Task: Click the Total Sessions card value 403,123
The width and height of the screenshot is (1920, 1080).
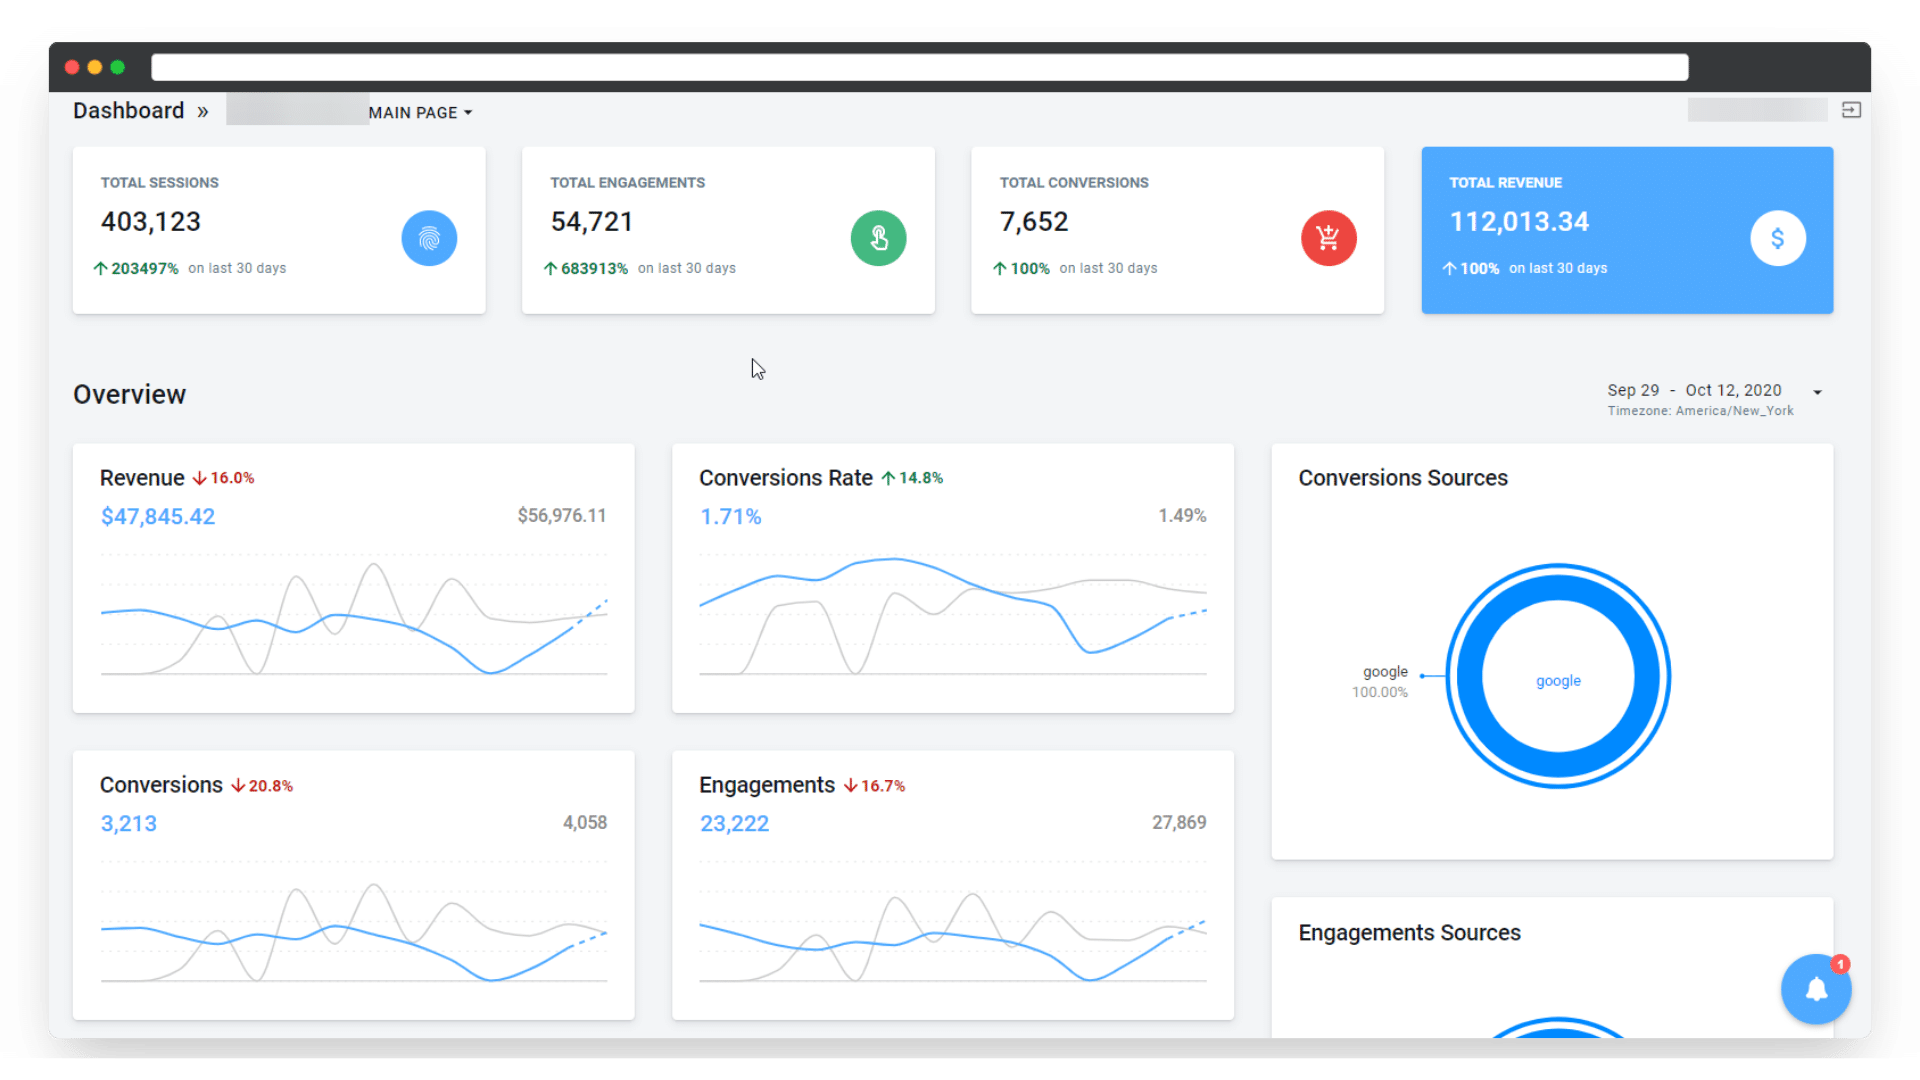Action: pyautogui.click(x=151, y=222)
